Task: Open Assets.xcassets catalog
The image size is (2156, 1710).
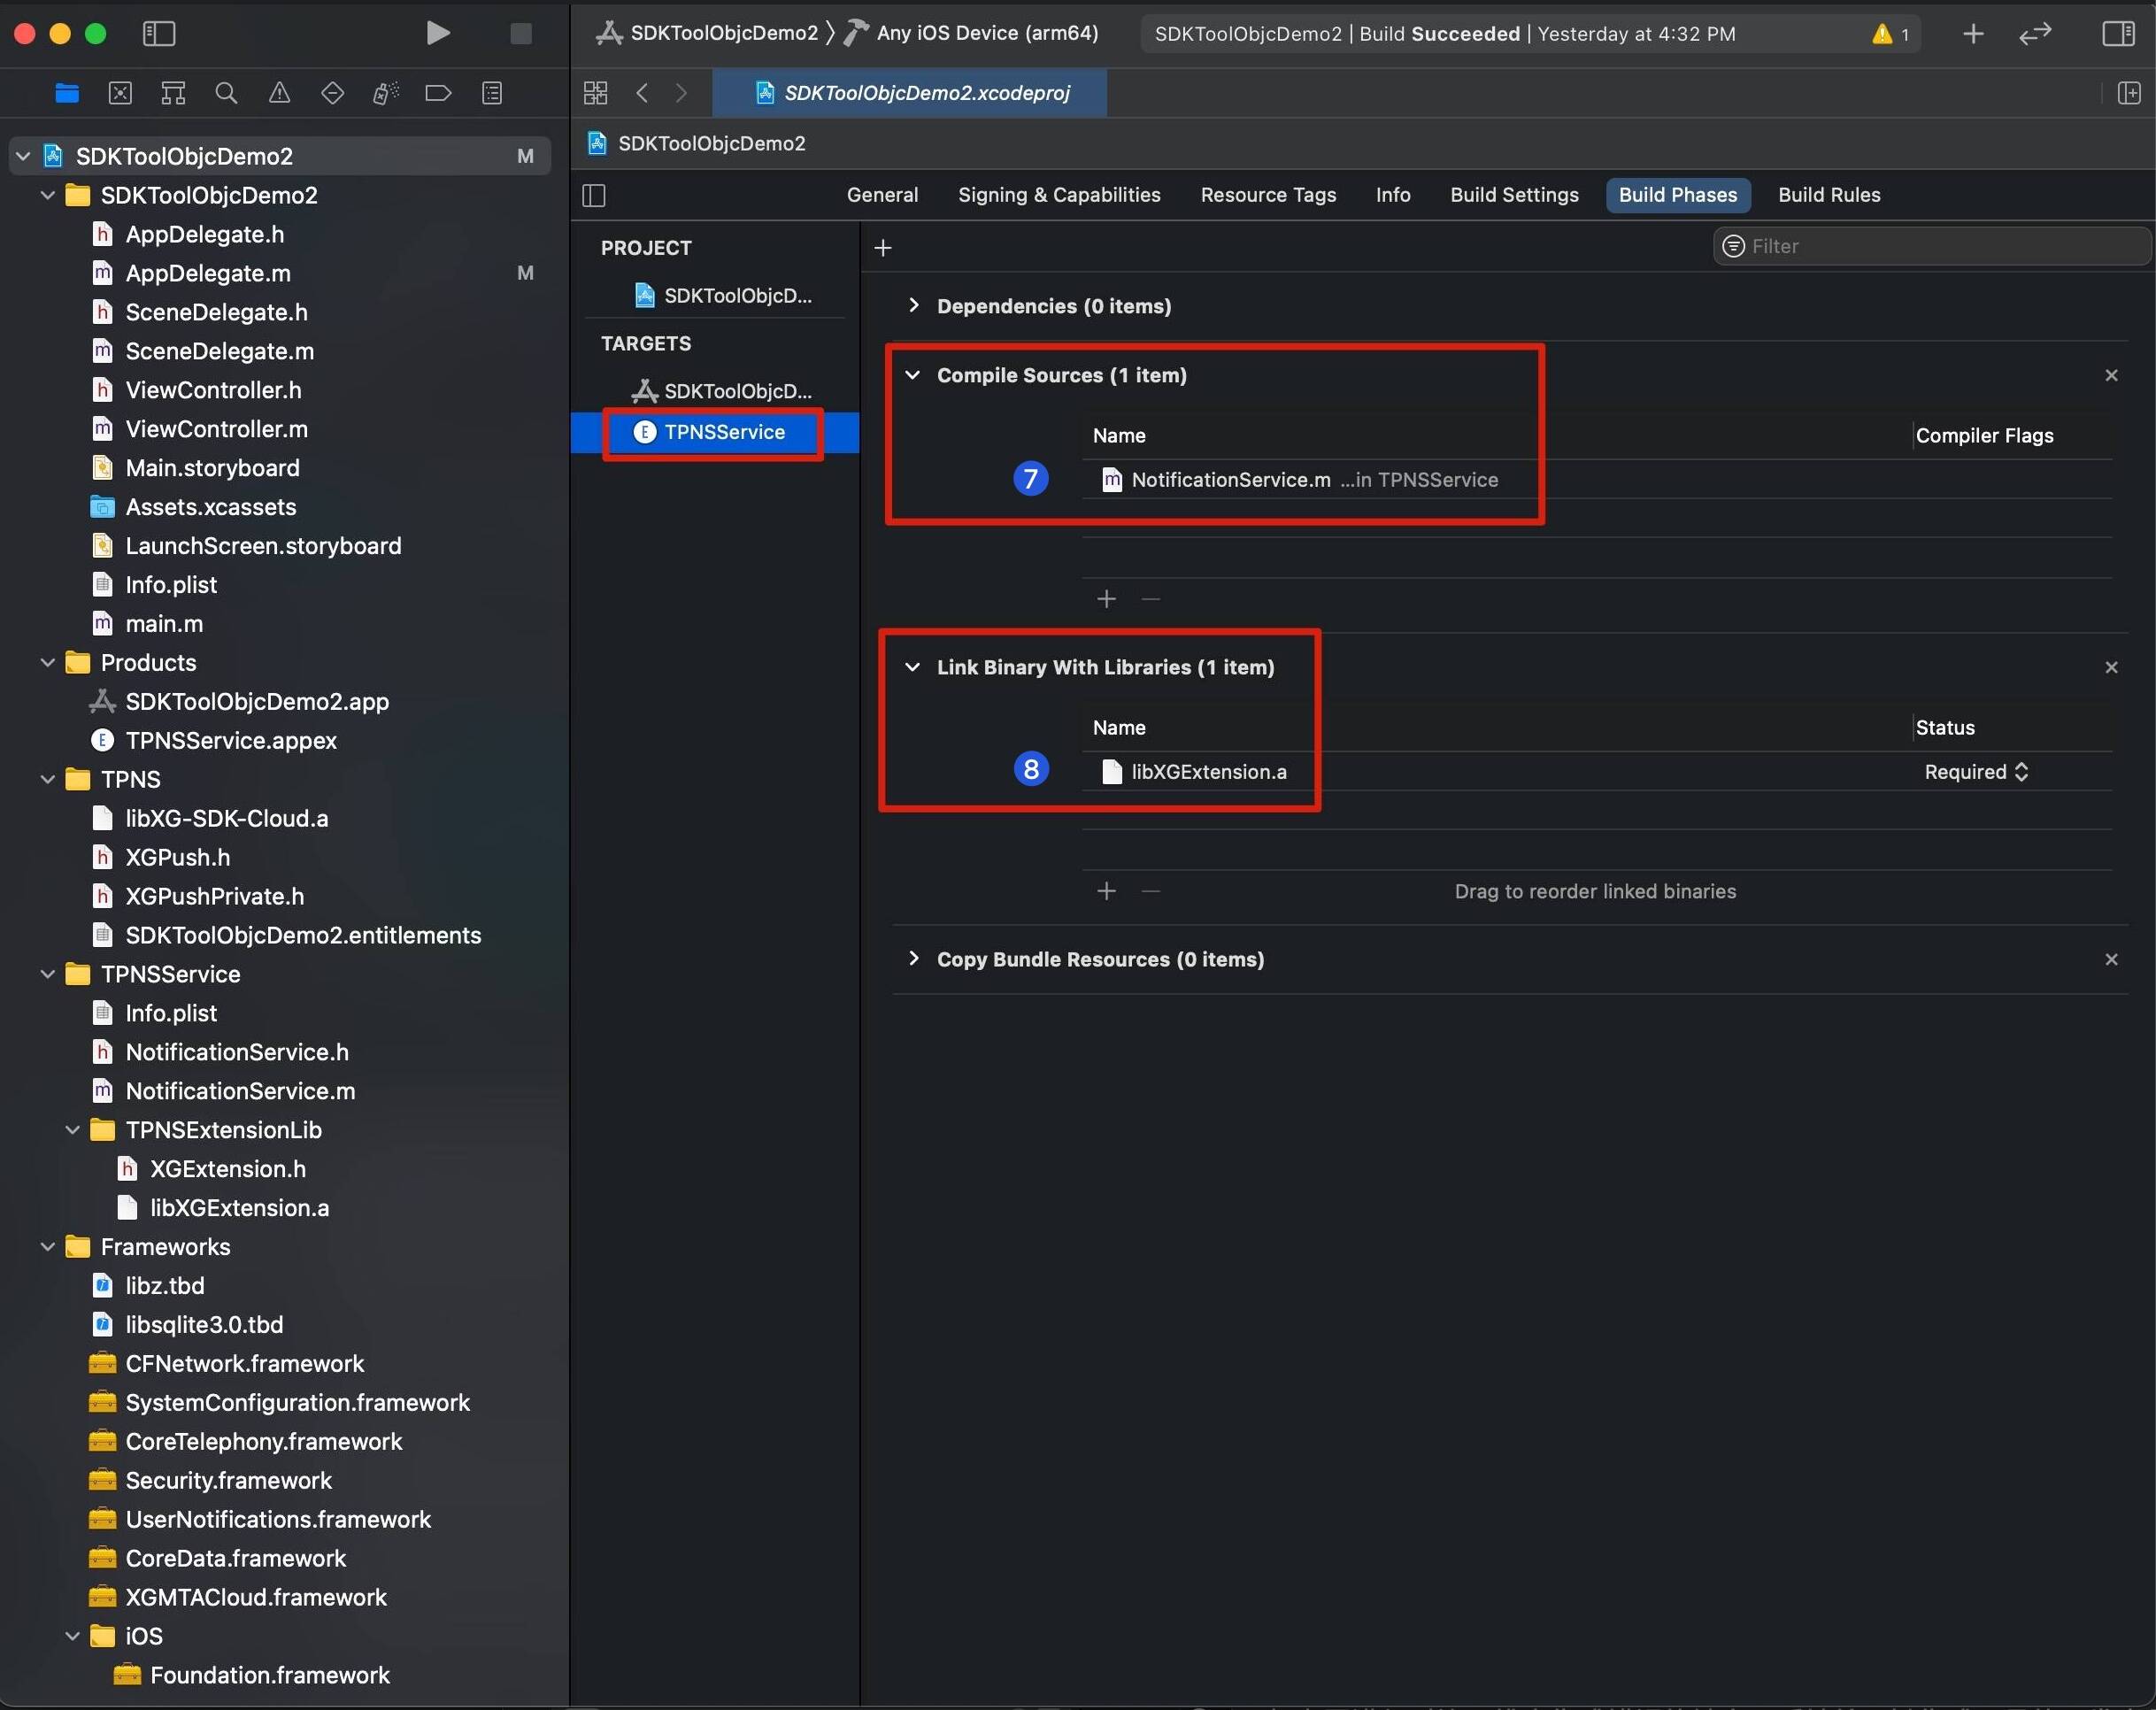Action: point(210,507)
